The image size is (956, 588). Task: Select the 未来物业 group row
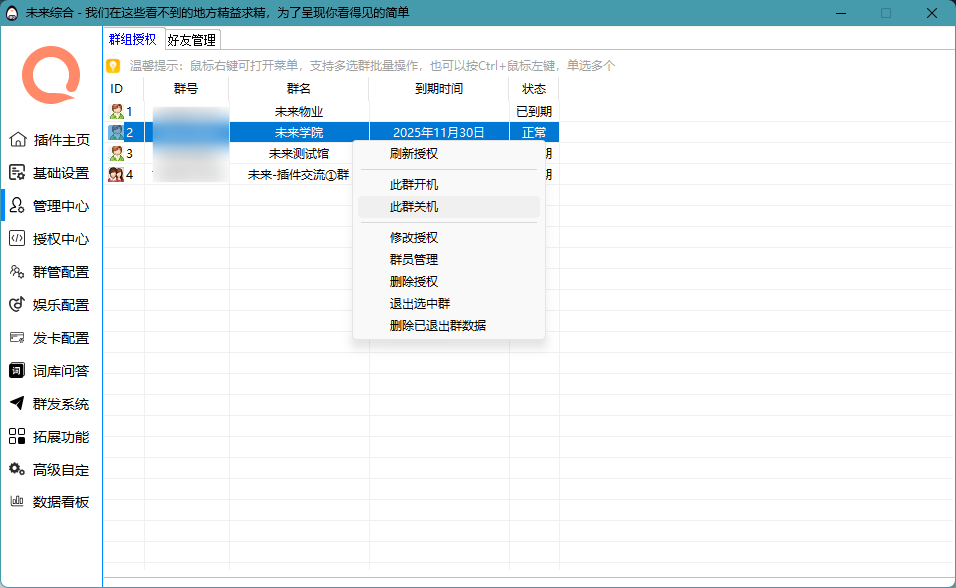pyautogui.click(x=298, y=111)
